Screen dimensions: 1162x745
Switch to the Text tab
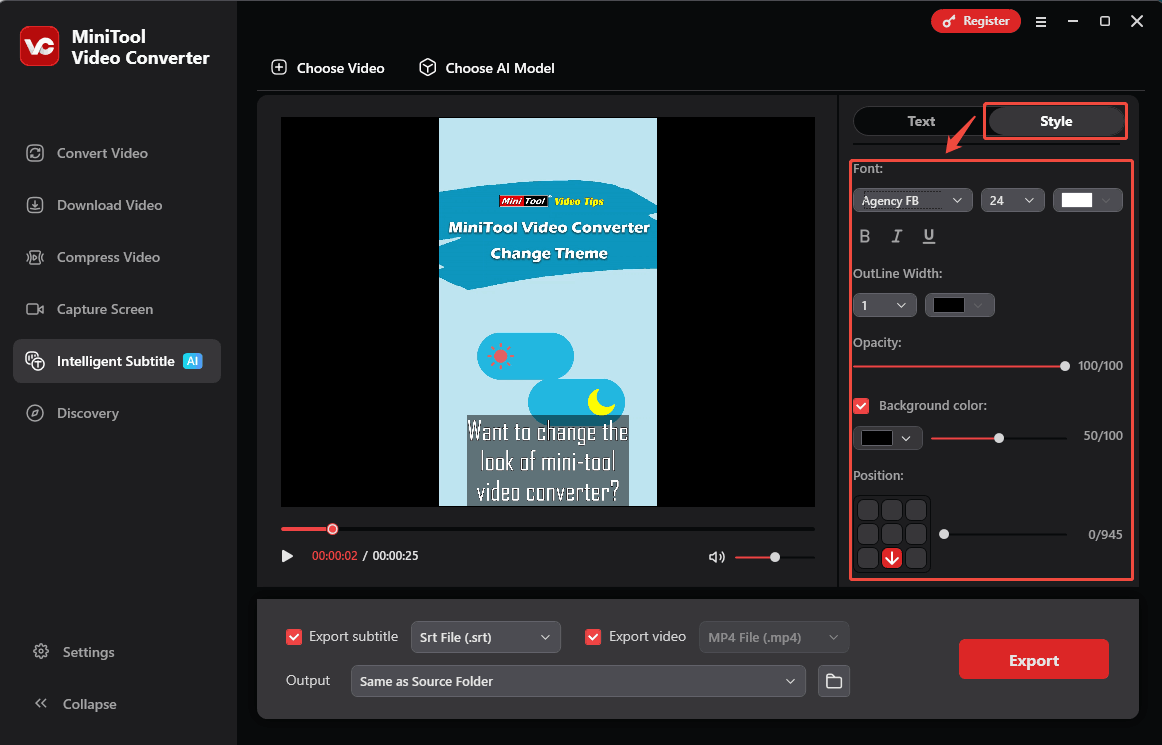coord(920,121)
